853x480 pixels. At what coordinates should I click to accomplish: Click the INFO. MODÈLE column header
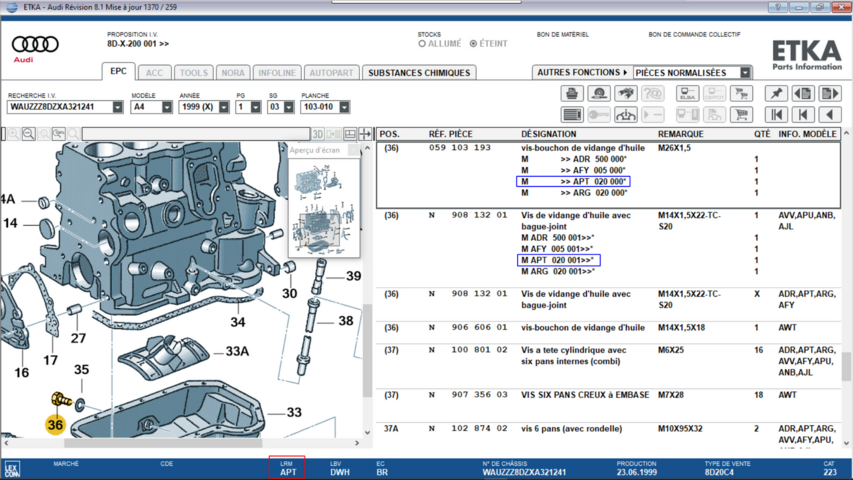point(807,134)
